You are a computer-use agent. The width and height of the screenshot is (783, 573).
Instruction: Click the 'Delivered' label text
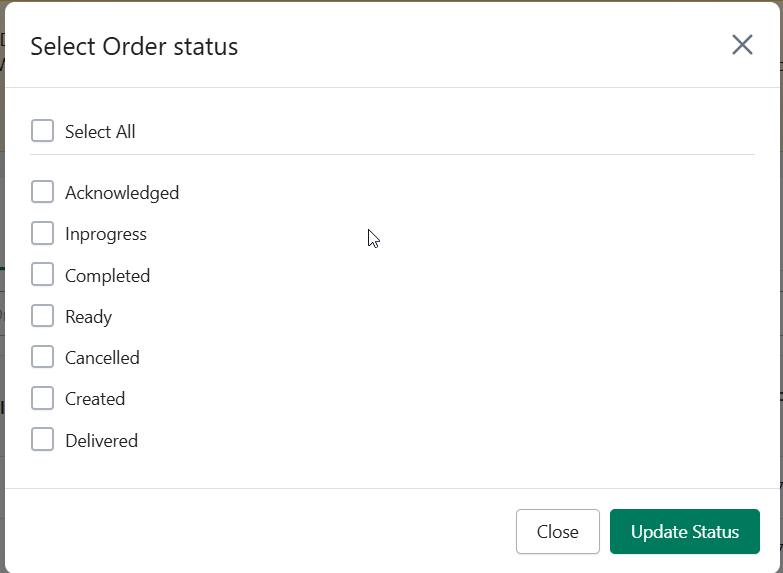click(x=101, y=441)
